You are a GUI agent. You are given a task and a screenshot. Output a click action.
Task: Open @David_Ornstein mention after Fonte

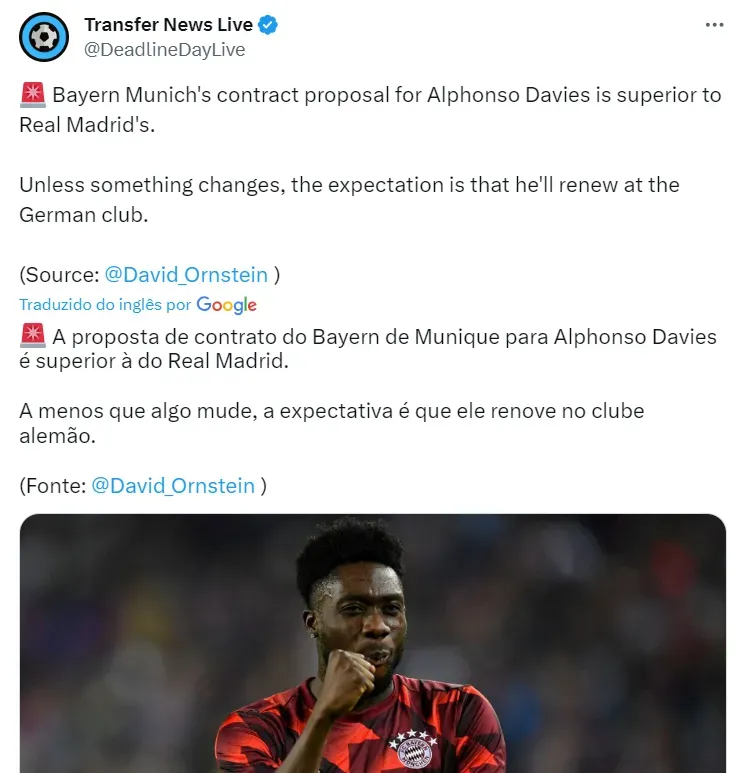(173, 486)
